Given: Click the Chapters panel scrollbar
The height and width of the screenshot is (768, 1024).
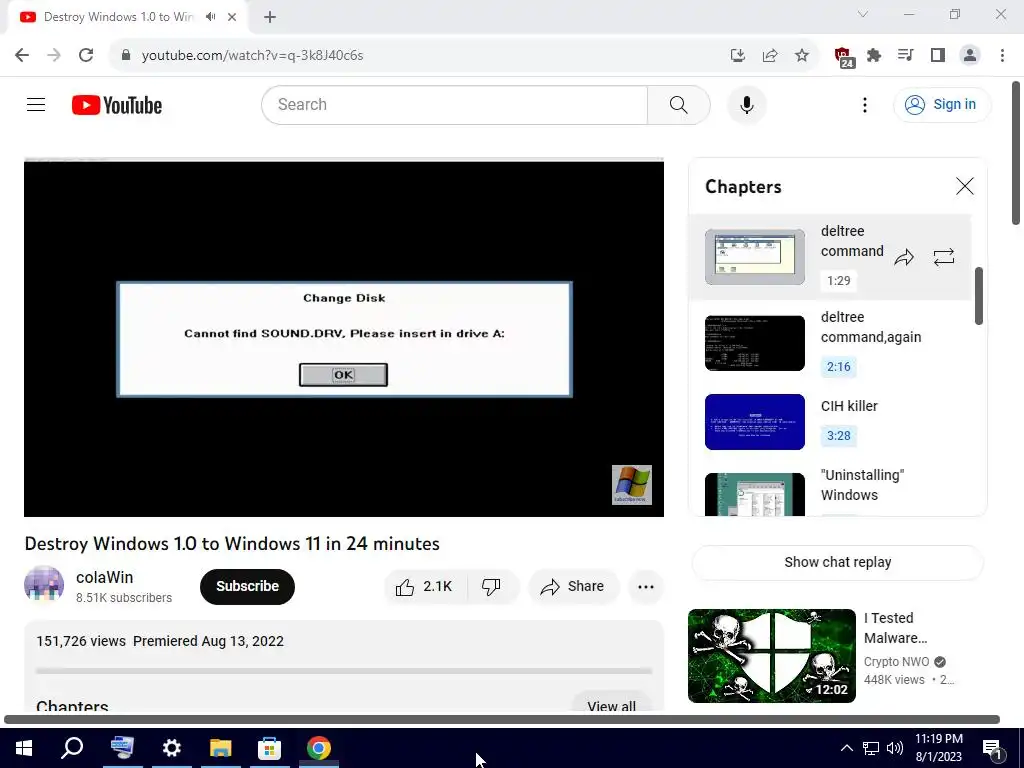Looking at the screenshot, I should (978, 296).
